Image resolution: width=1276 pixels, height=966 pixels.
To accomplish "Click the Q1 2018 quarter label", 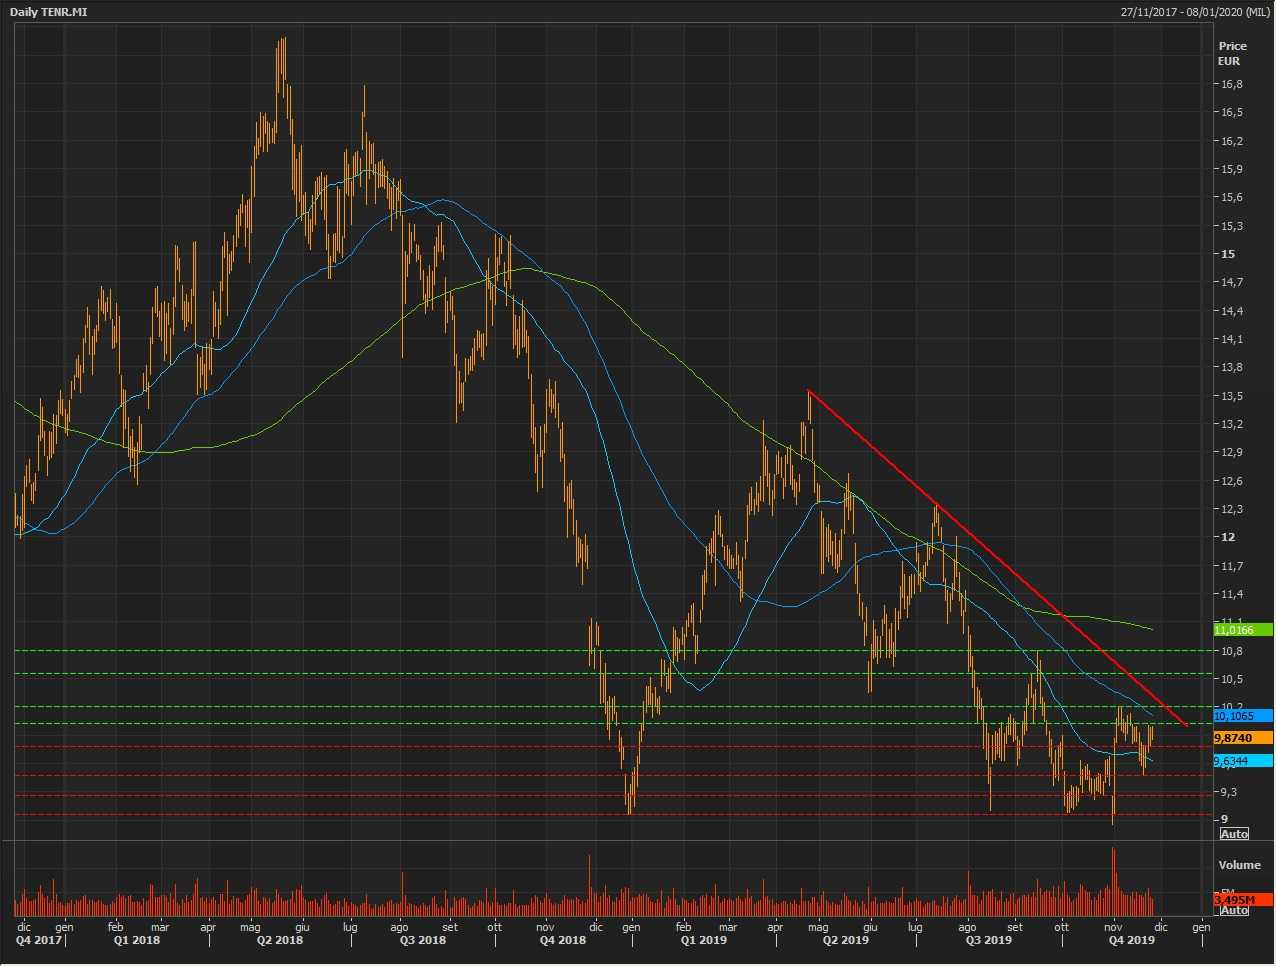I will point(136,940).
